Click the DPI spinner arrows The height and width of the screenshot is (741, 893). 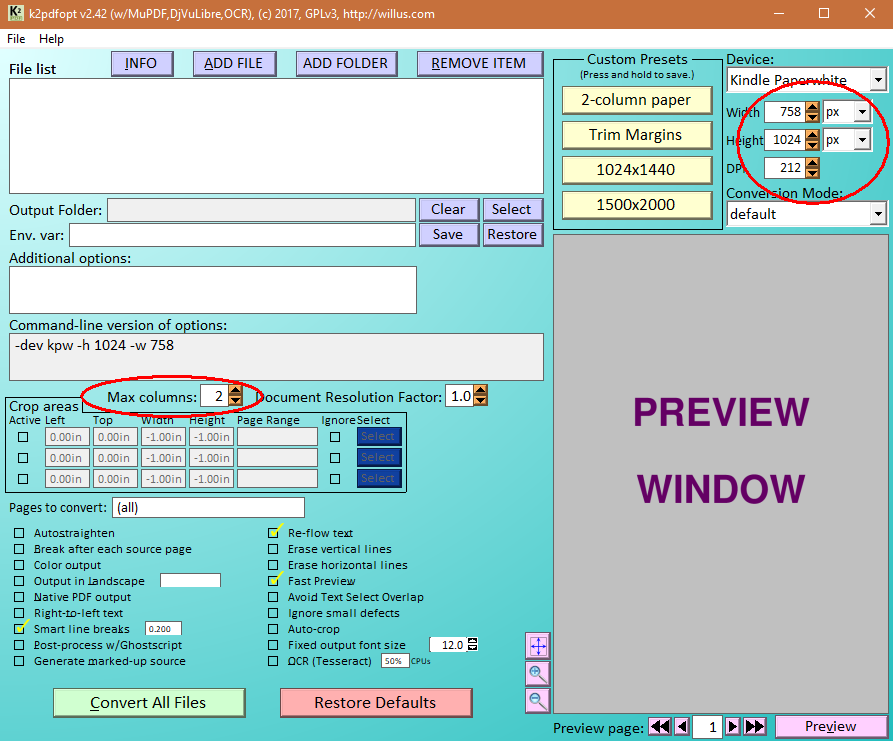(x=813, y=167)
